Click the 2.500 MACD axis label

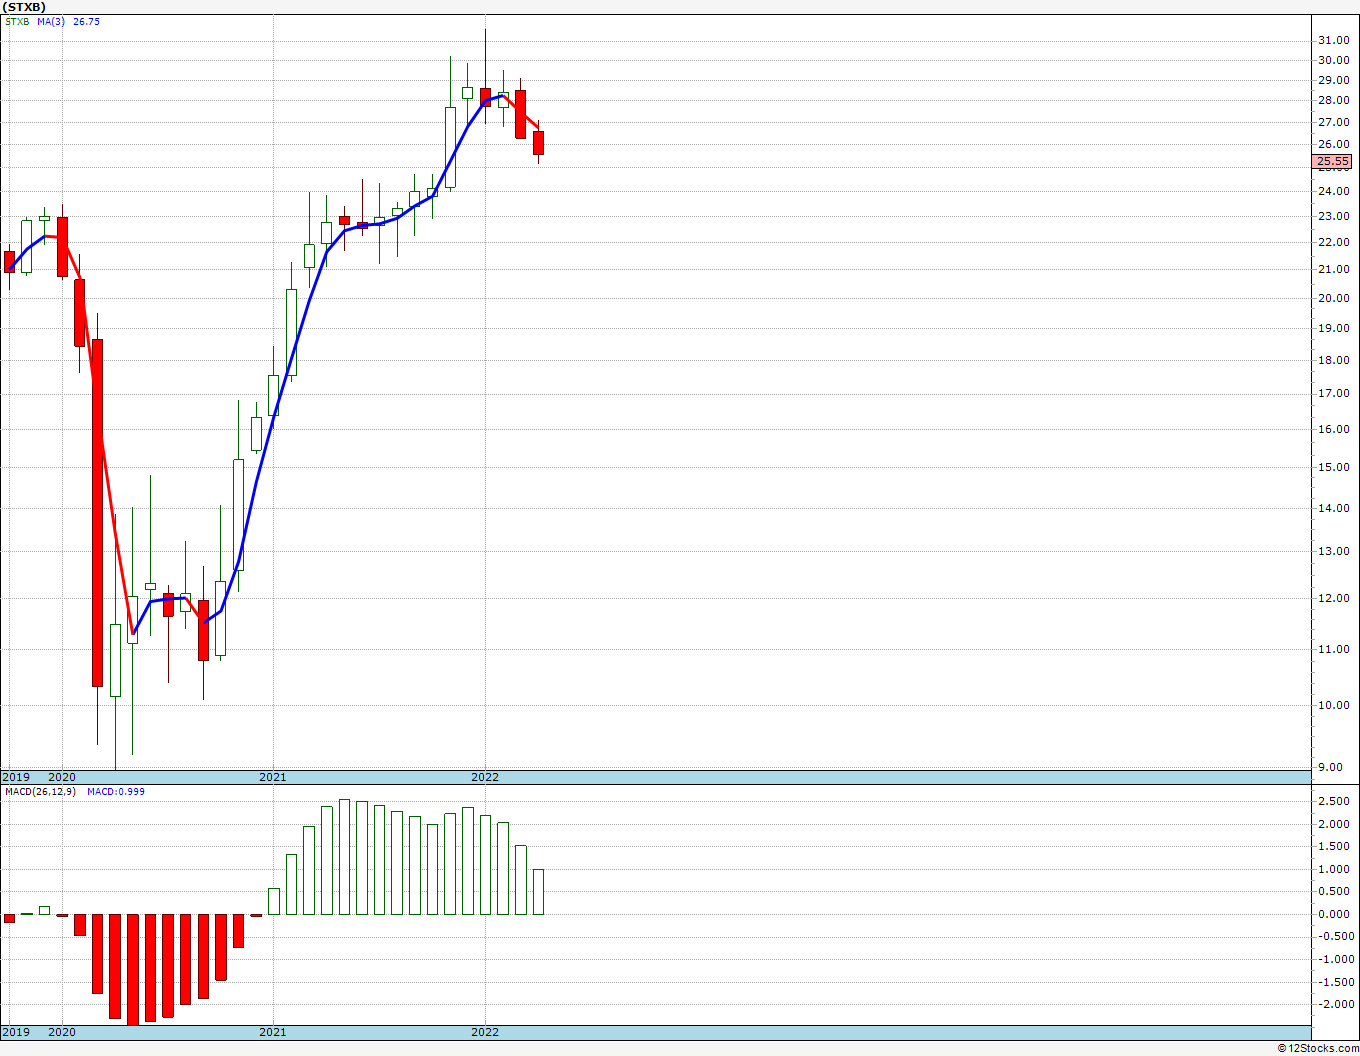click(1335, 802)
